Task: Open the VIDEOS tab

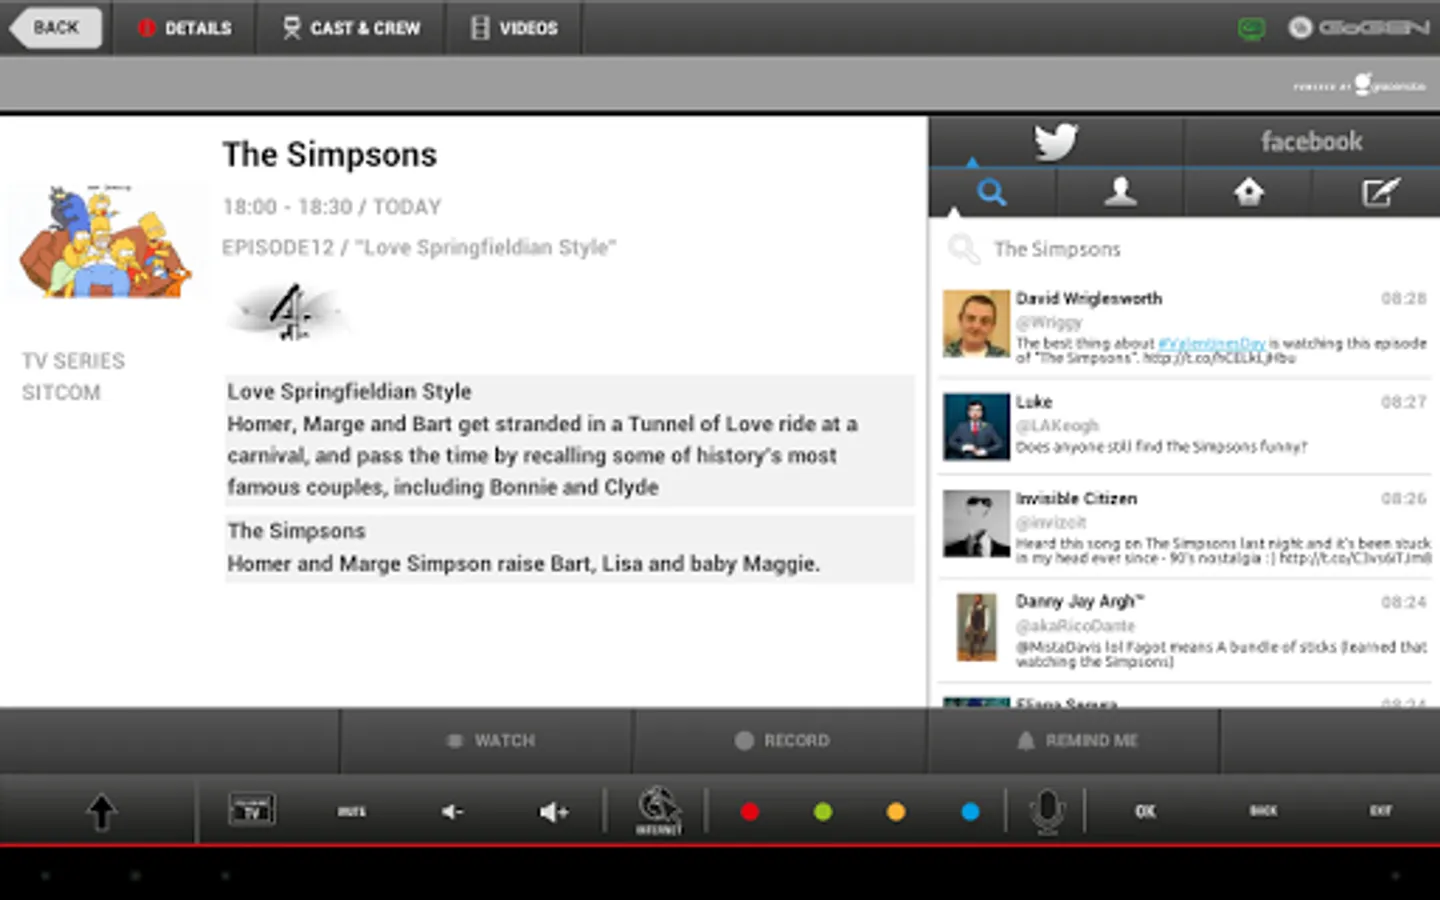Action: point(514,28)
